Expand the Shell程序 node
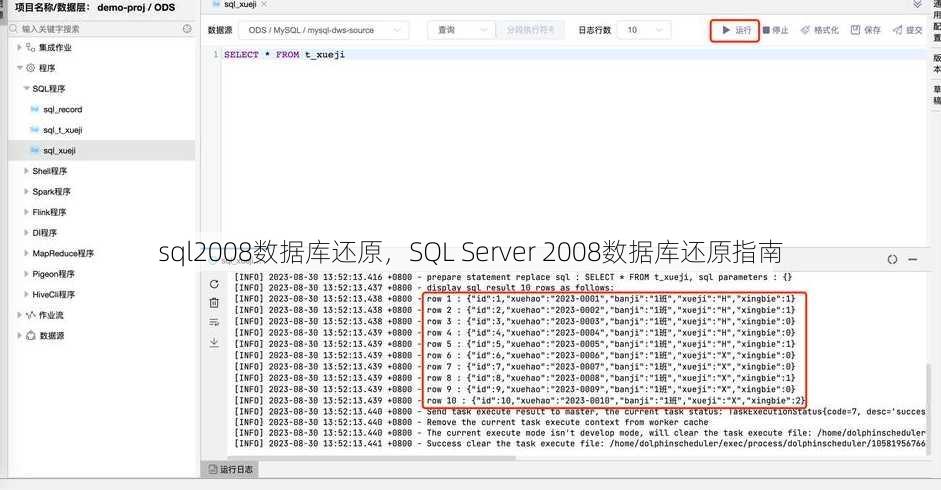This screenshot has height=490, width=941. 26,171
